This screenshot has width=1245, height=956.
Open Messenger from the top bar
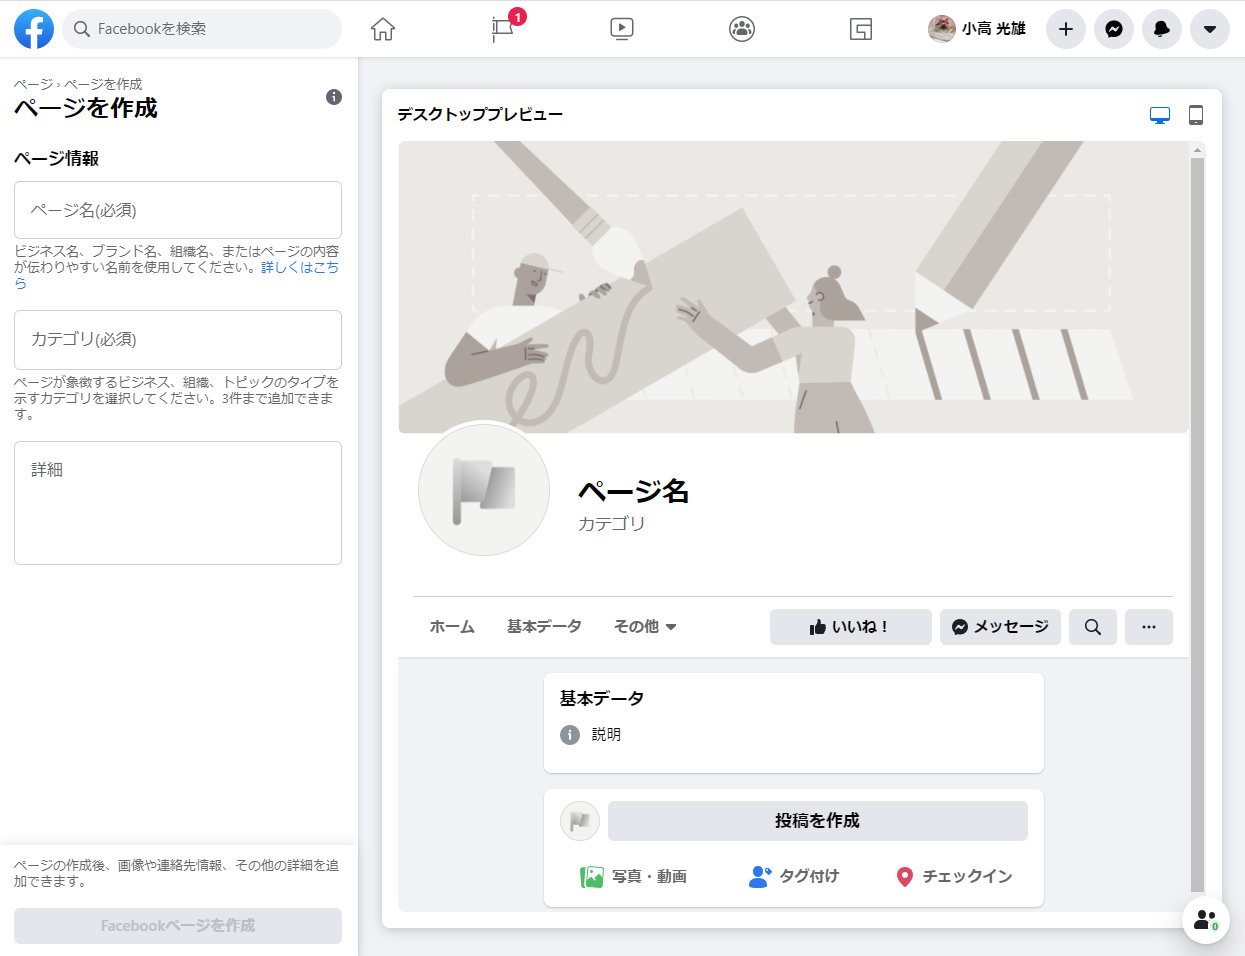pos(1114,29)
